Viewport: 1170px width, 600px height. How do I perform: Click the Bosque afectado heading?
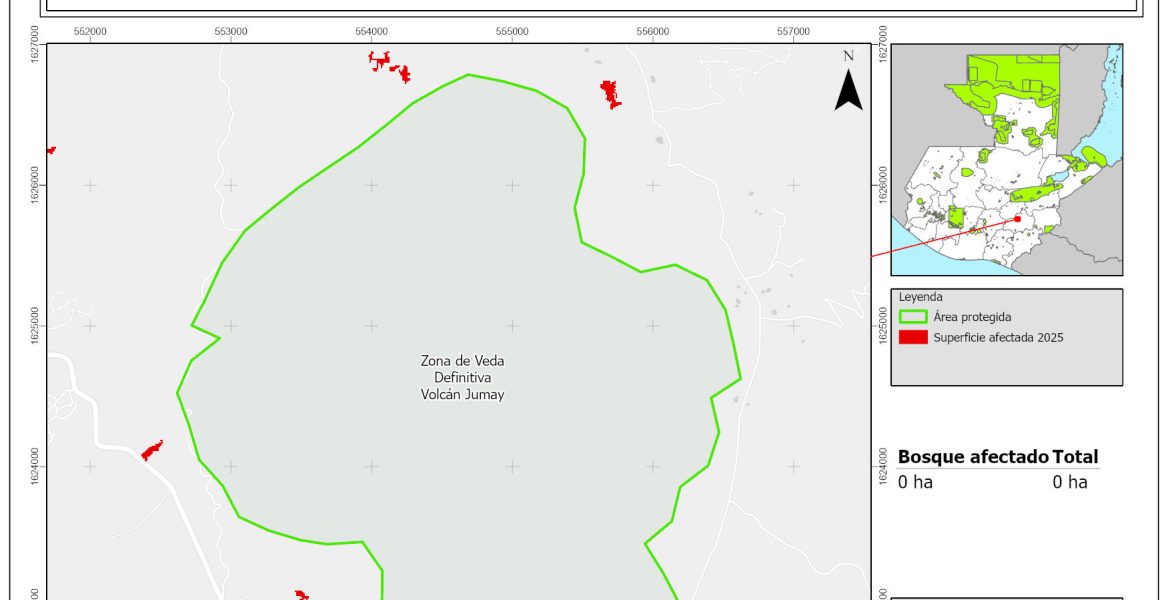tap(973, 457)
